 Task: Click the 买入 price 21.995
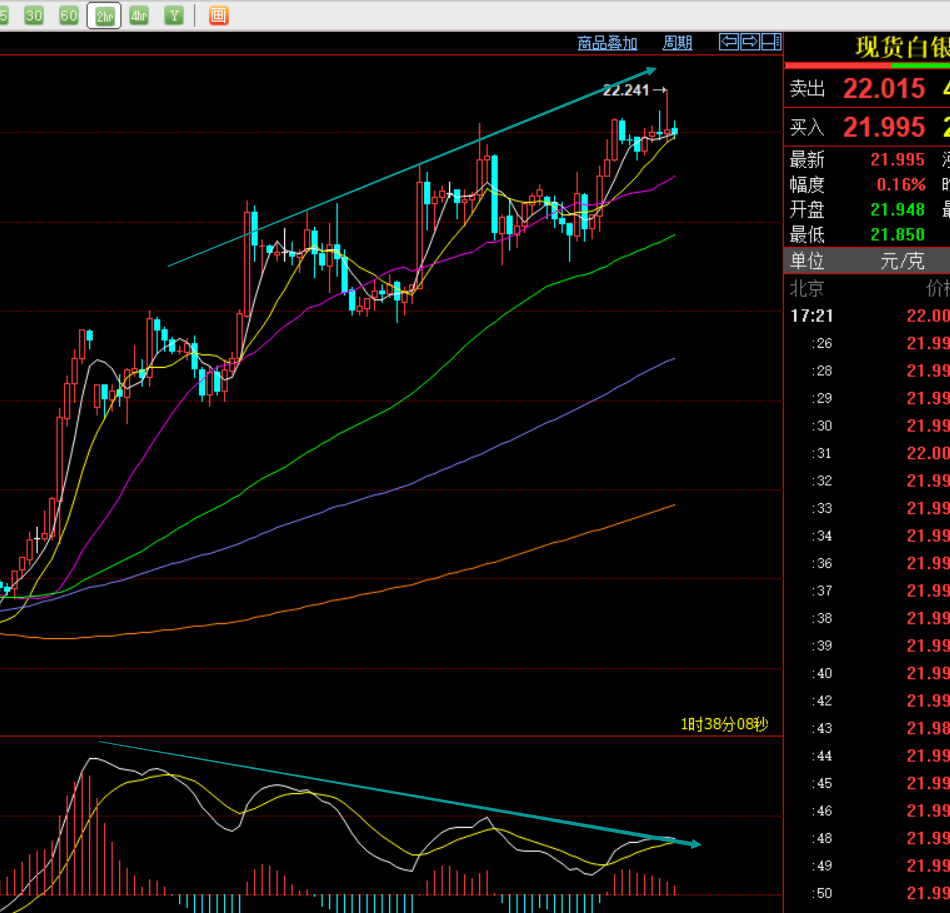click(x=883, y=127)
